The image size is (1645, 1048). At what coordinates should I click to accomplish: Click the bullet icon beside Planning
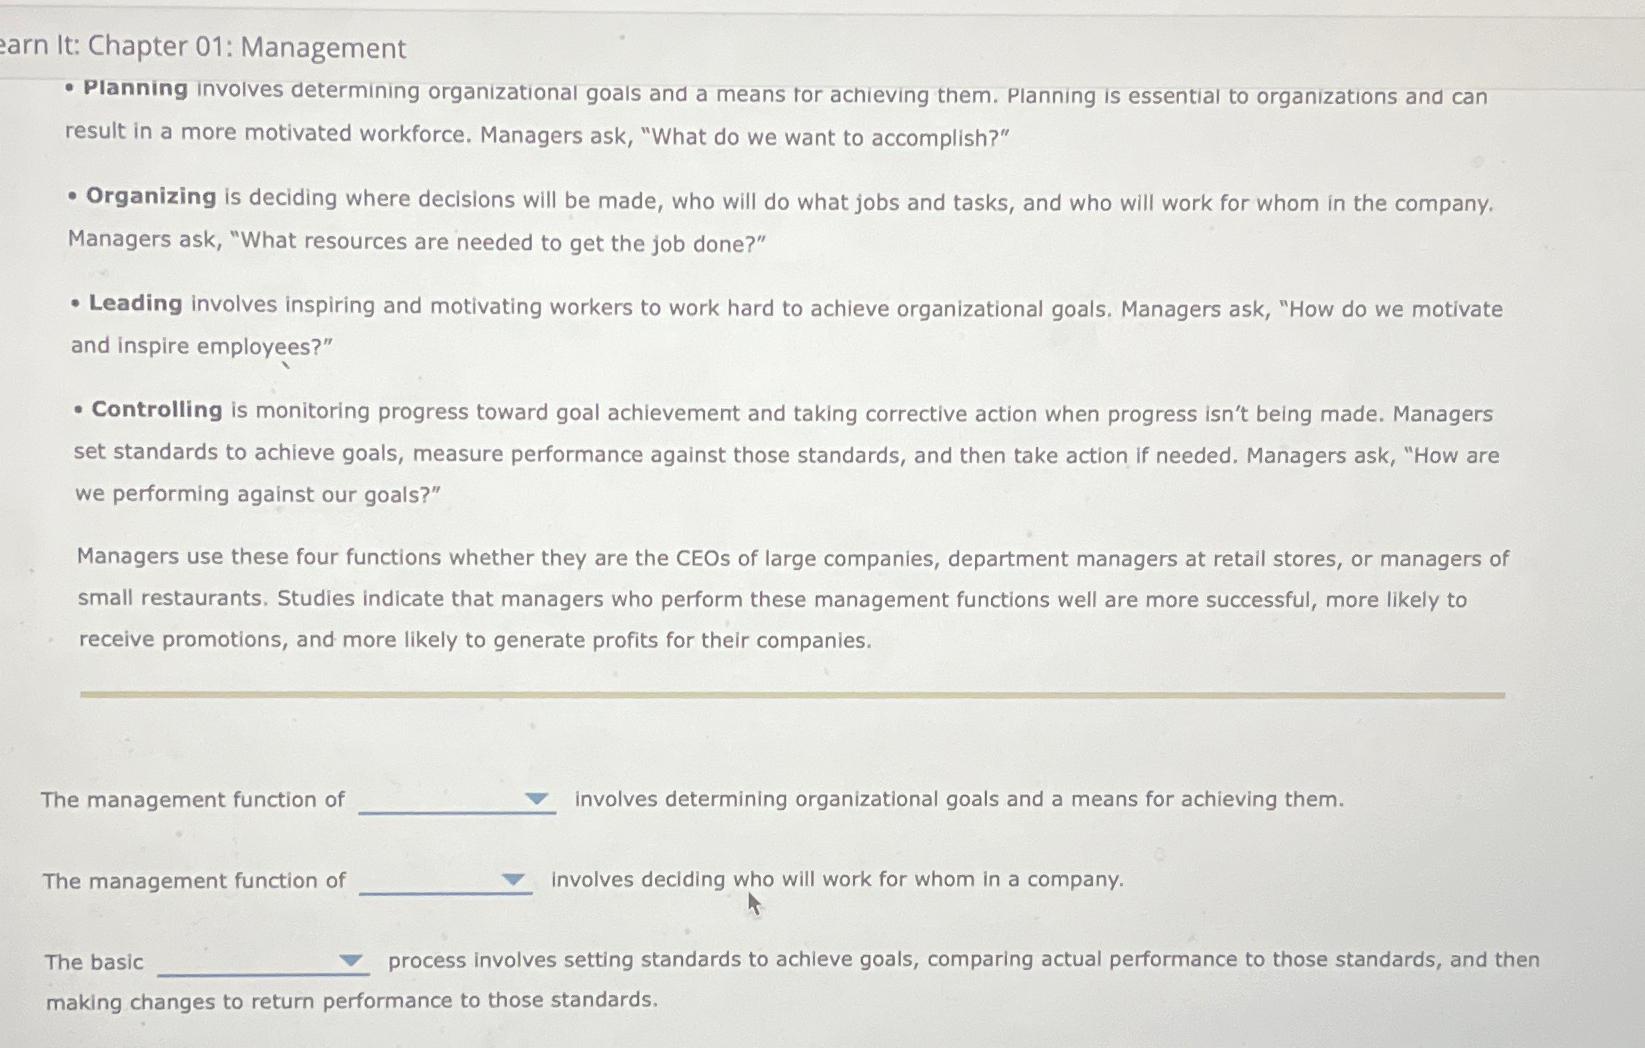(x=68, y=88)
